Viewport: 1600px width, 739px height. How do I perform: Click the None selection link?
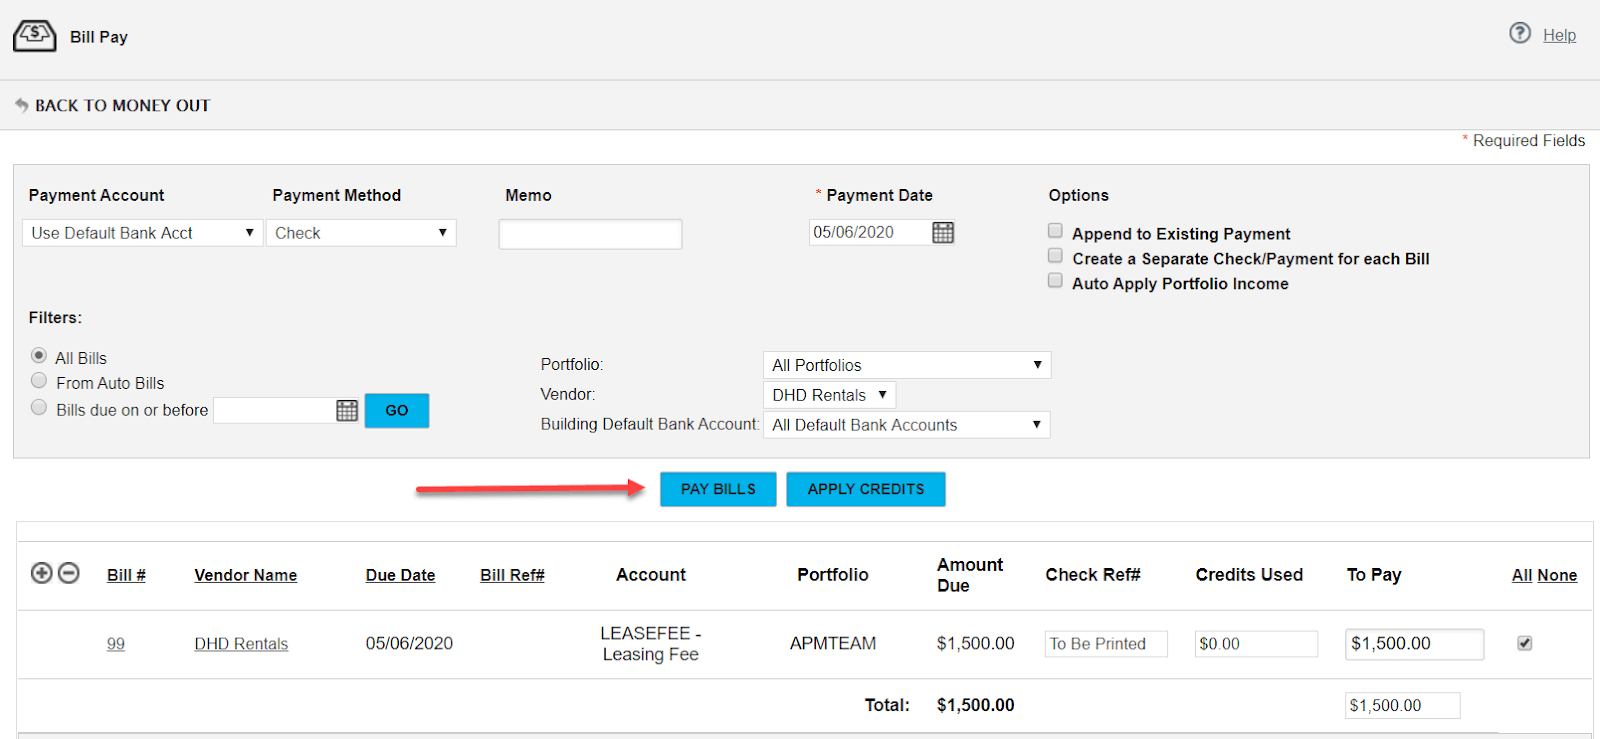click(x=1557, y=575)
